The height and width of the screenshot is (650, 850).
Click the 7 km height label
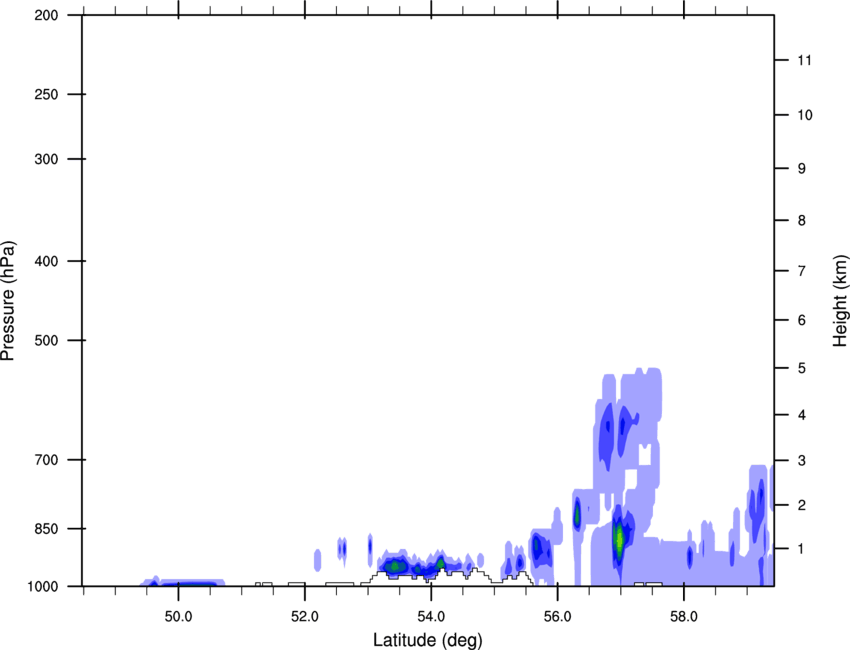click(802, 271)
